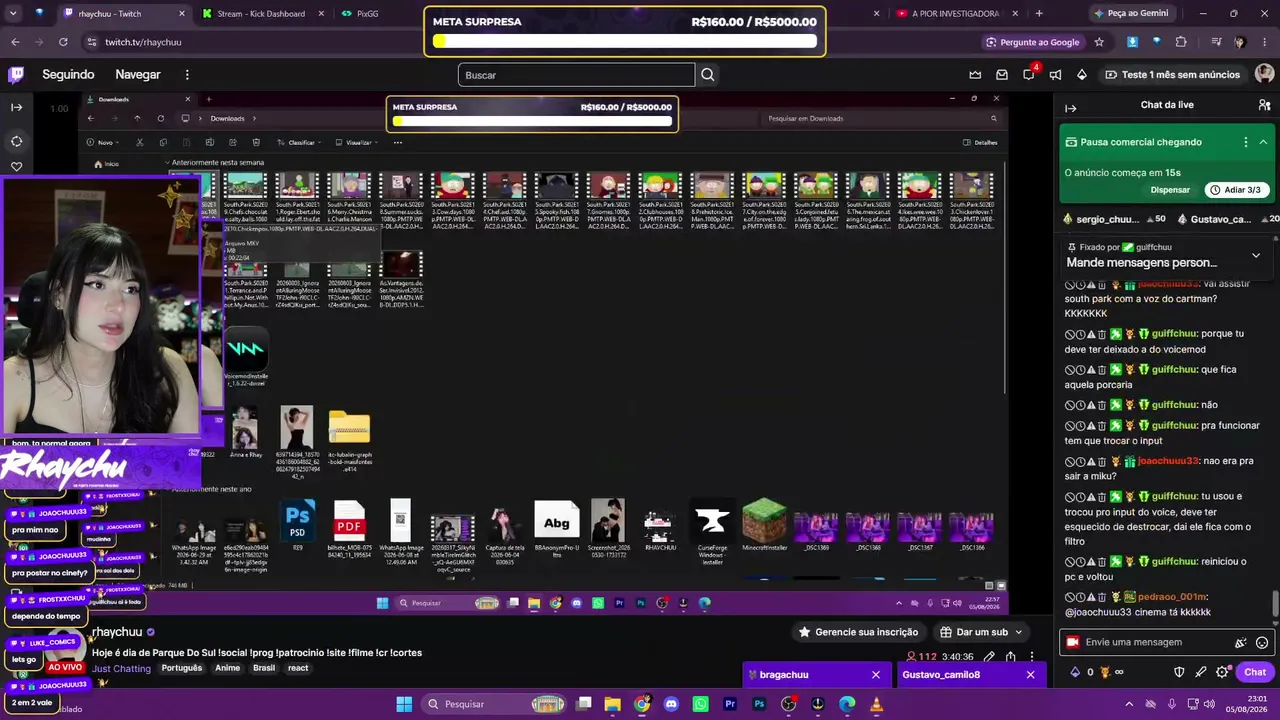Click the Português stream tag
Viewport: 1280px width, 720px height.
(182, 668)
